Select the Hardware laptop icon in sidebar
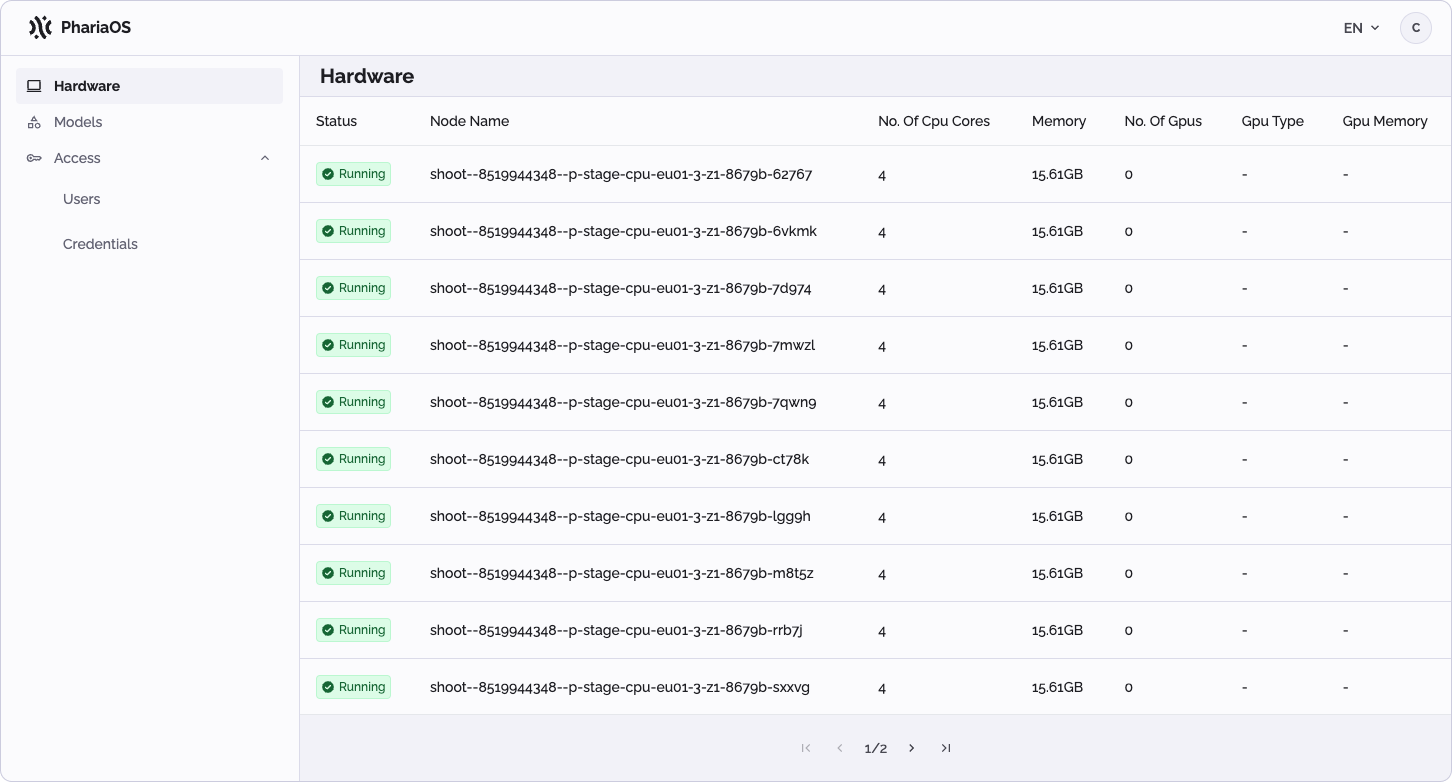Screen dimensions: 1452x782 point(34,85)
